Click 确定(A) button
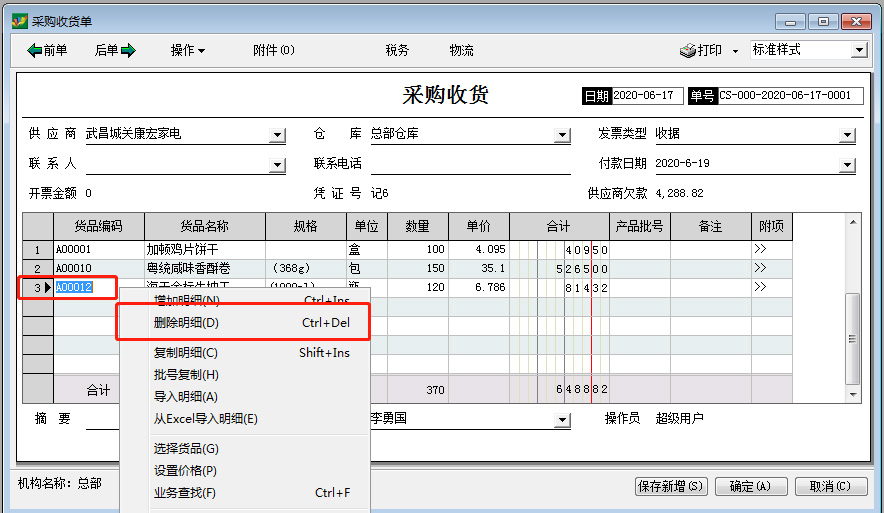Screen dimensions: 884x513 (750, 486)
